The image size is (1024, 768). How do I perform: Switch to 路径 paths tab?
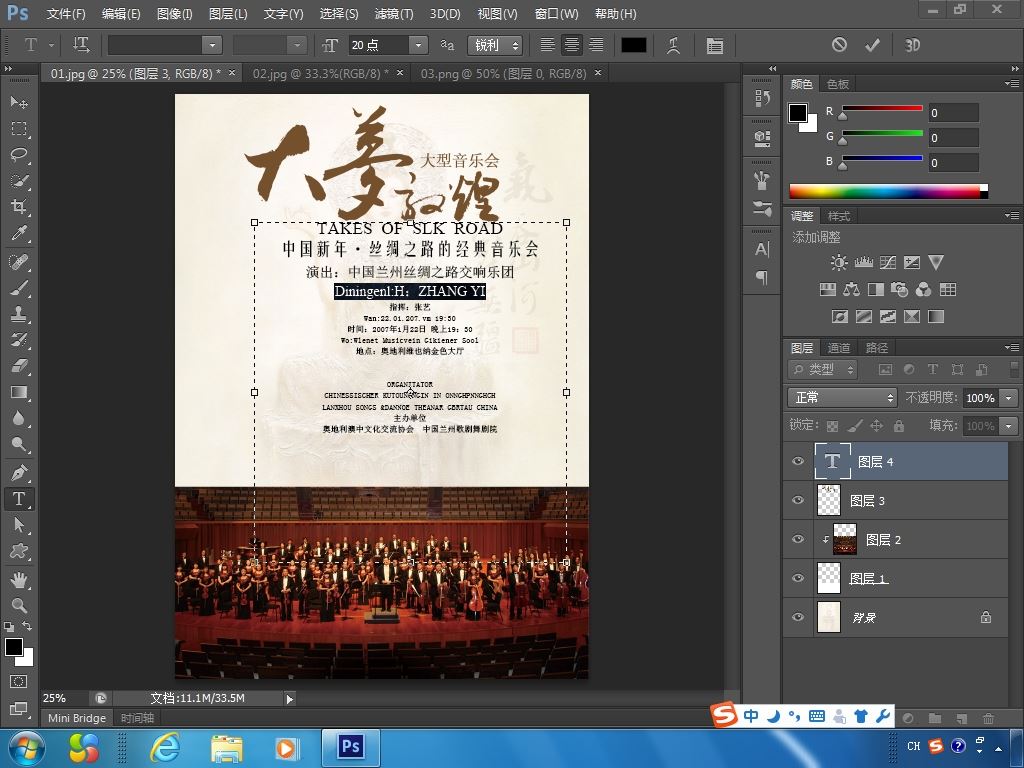click(876, 348)
